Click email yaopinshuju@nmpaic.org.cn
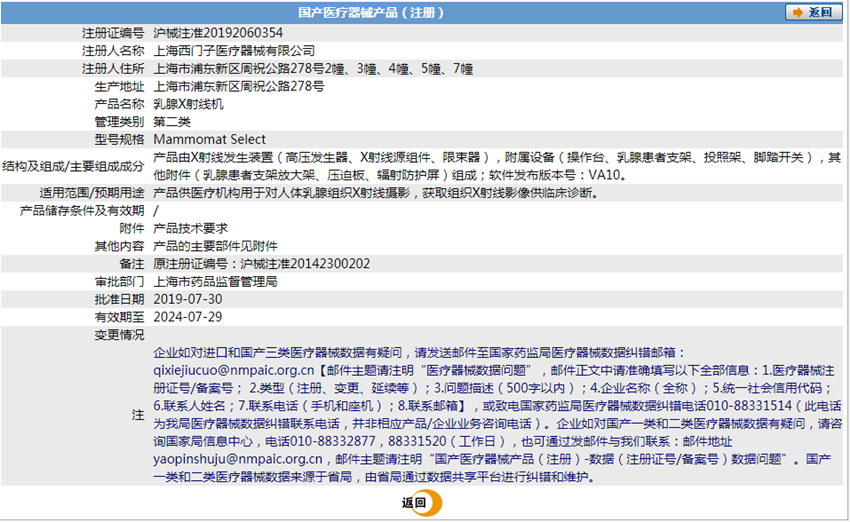Screen dimensions: 850x522 [238, 459]
